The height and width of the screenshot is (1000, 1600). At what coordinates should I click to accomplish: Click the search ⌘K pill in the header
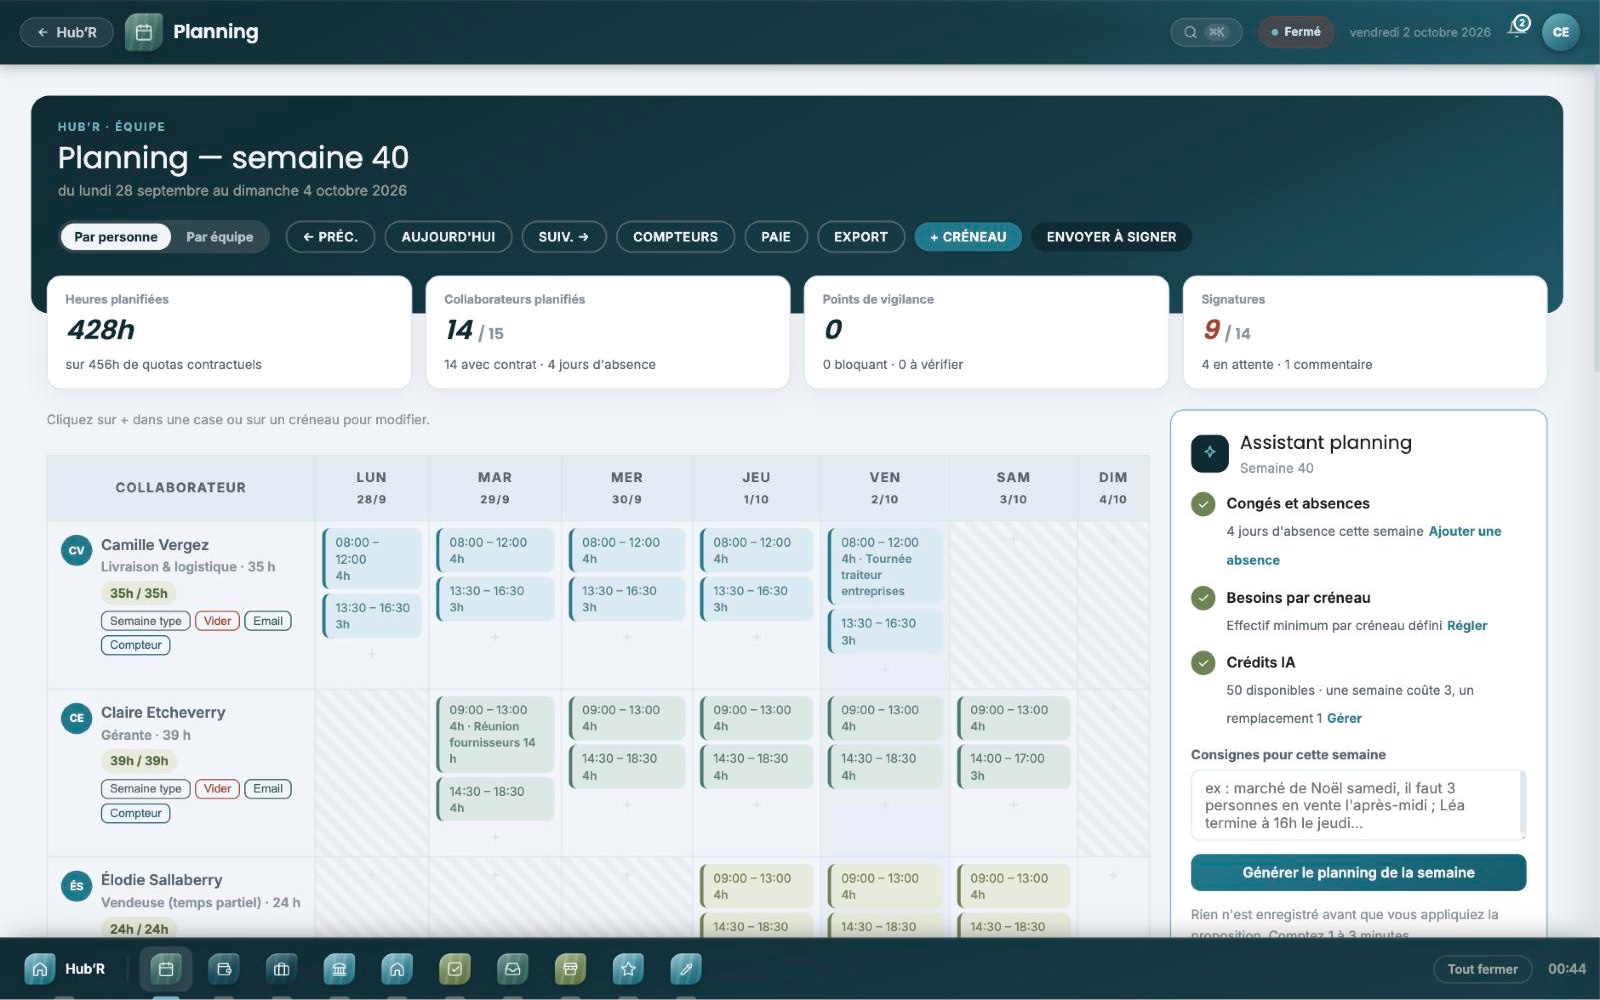(1206, 32)
